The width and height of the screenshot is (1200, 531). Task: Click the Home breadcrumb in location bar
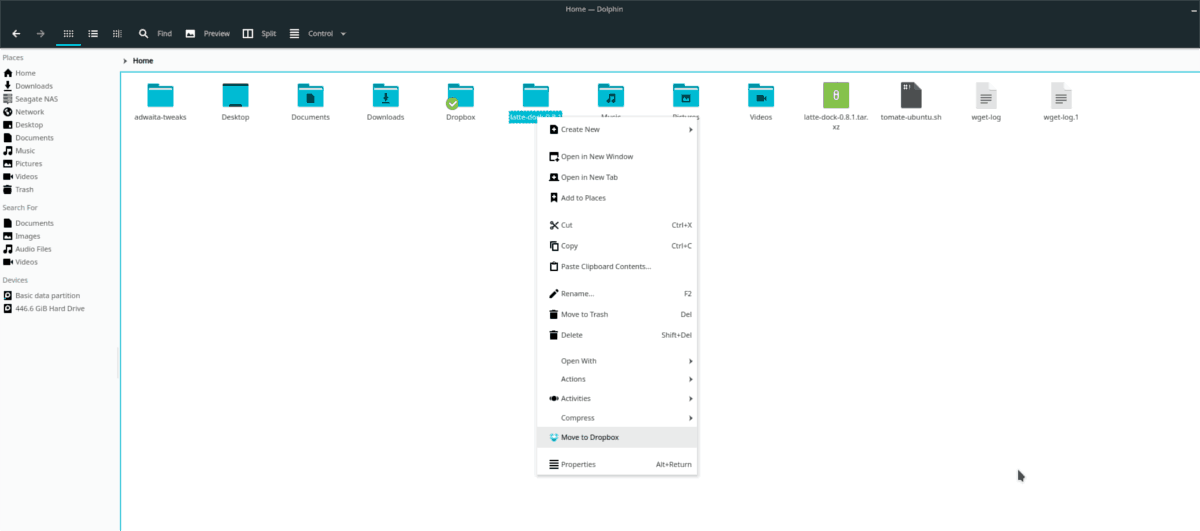pos(143,61)
